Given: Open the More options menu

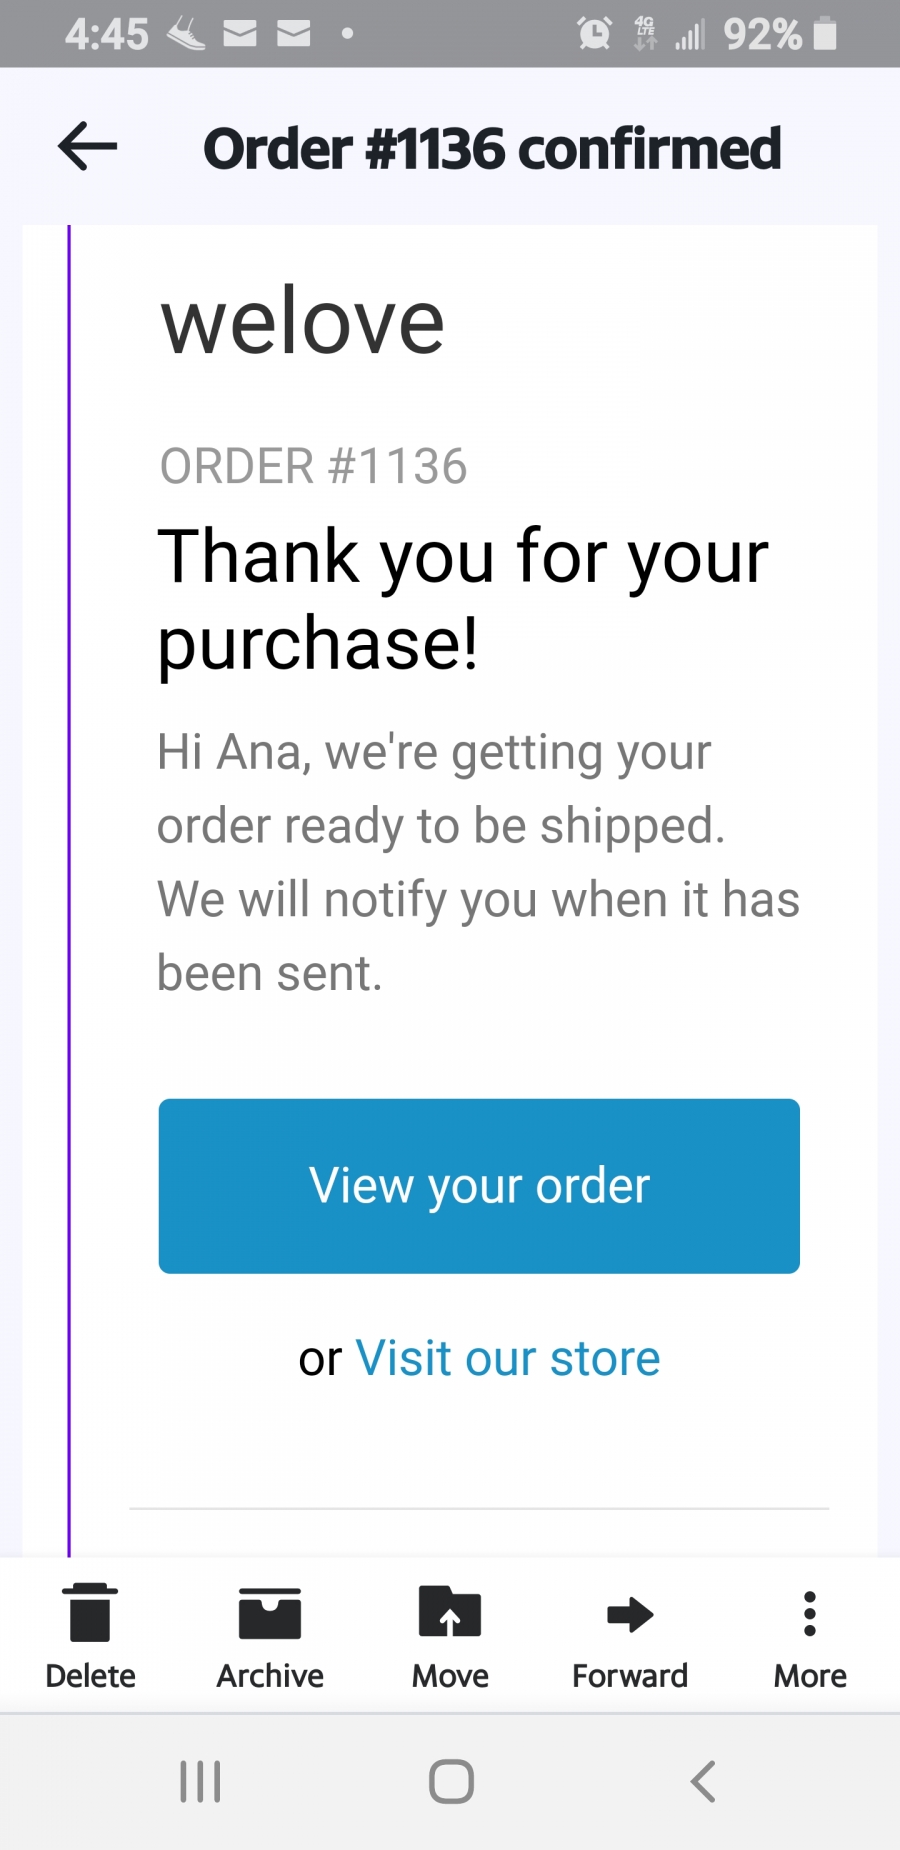Looking at the screenshot, I should (x=810, y=1635).
